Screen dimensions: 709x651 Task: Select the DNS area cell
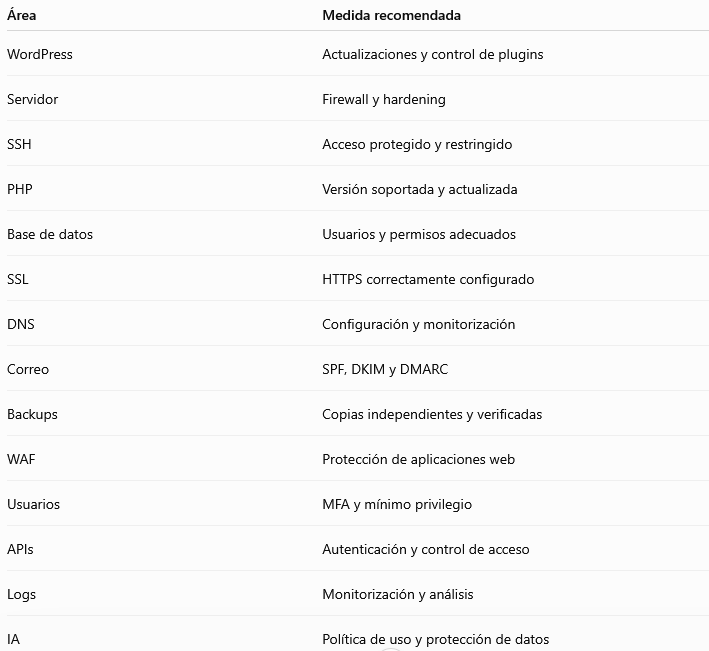21,324
